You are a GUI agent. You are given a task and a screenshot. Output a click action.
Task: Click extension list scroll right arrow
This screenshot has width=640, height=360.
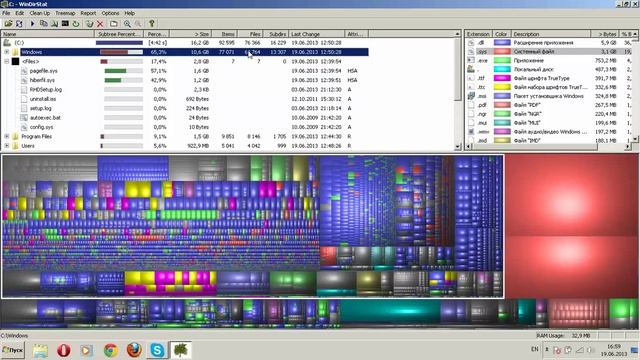pos(628,146)
